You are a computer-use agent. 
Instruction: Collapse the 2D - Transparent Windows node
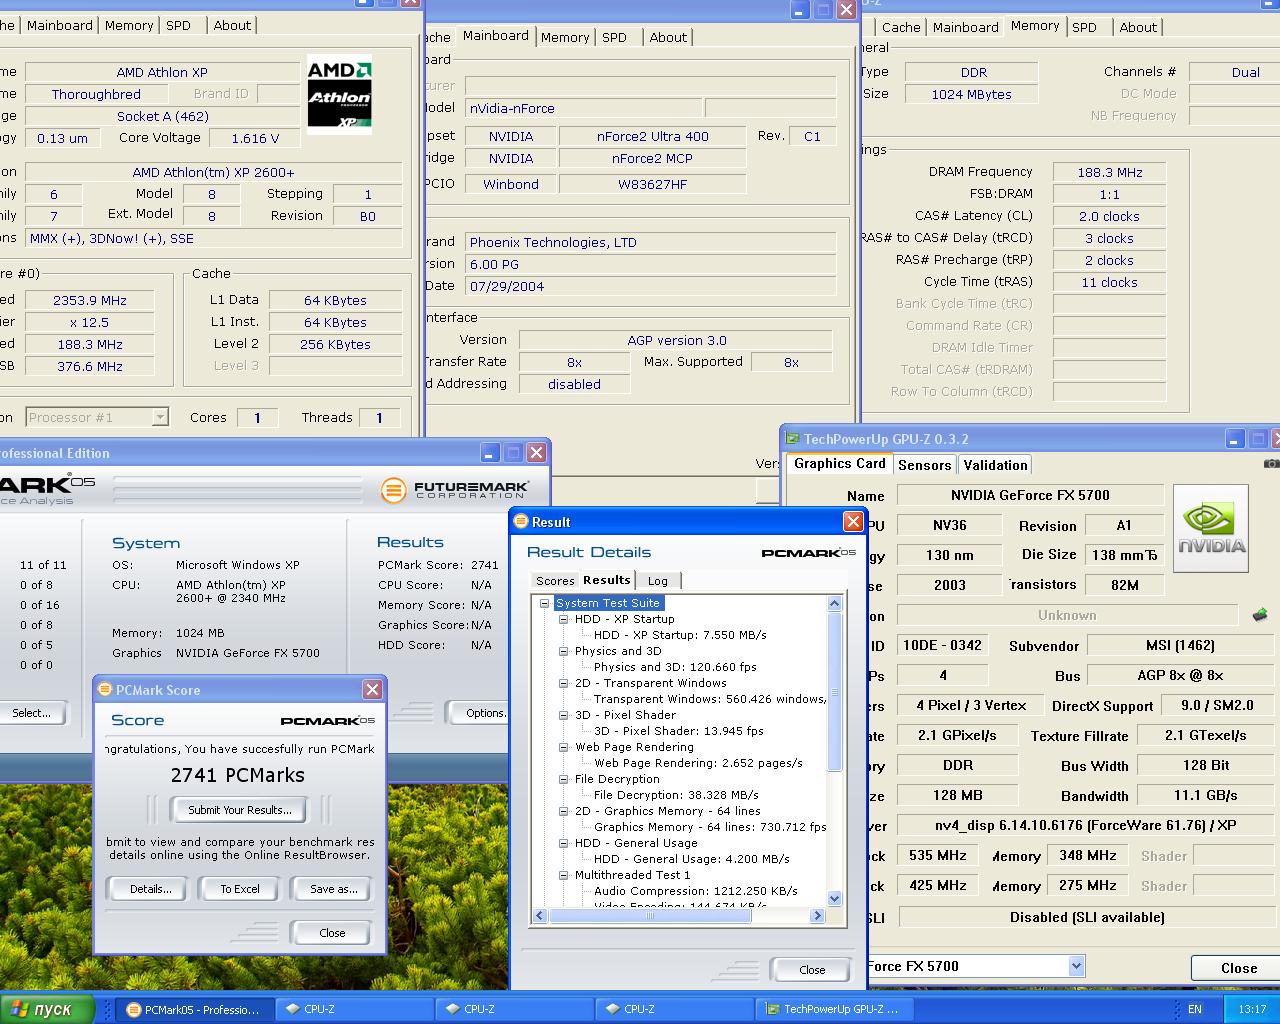564,683
